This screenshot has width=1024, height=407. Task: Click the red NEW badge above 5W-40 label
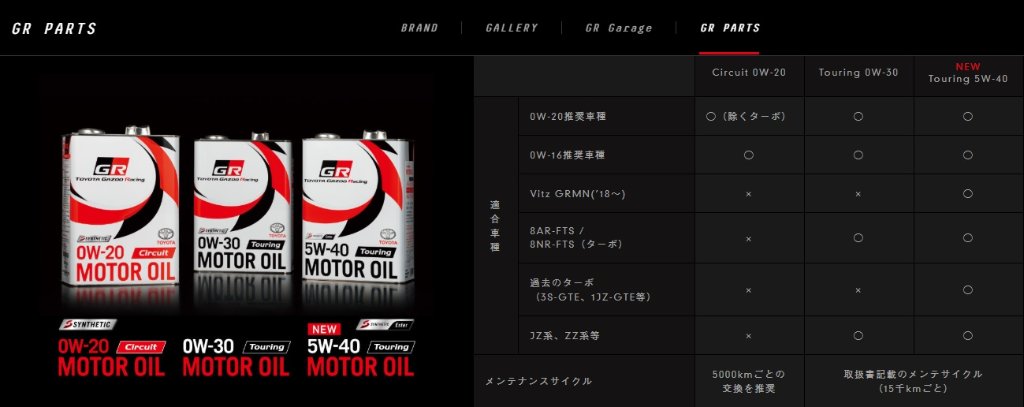325,329
